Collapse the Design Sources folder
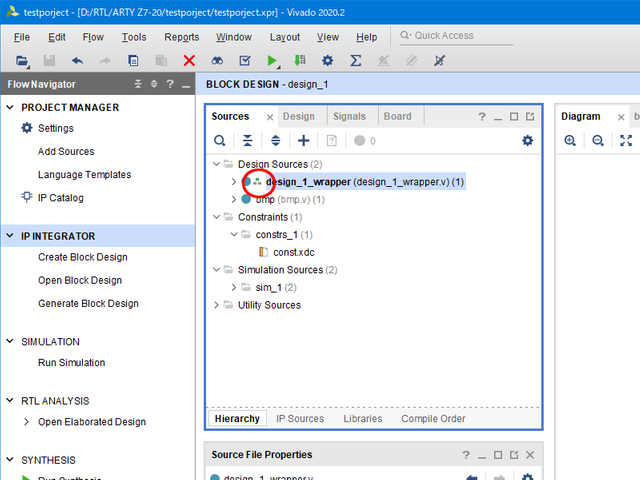This screenshot has height=480, width=640. pyautogui.click(x=217, y=164)
